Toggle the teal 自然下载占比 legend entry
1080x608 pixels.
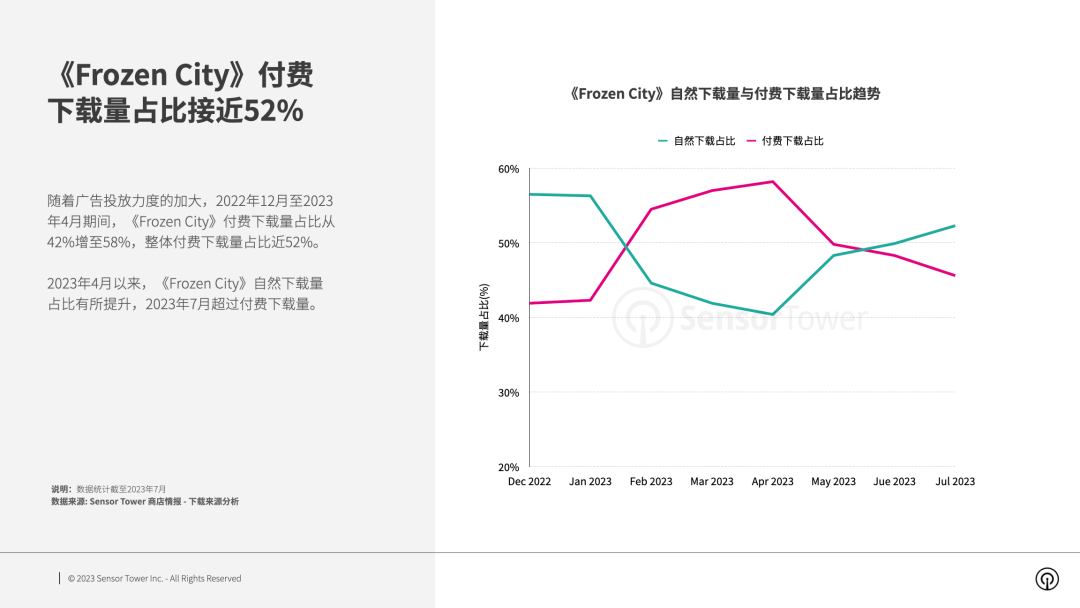(696, 140)
